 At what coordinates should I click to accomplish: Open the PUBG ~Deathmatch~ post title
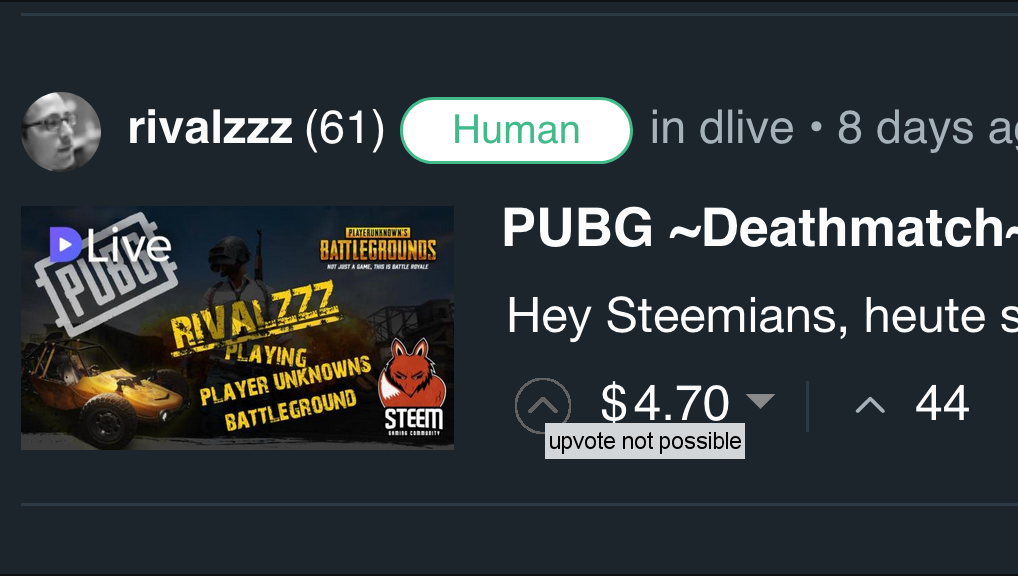(760, 228)
